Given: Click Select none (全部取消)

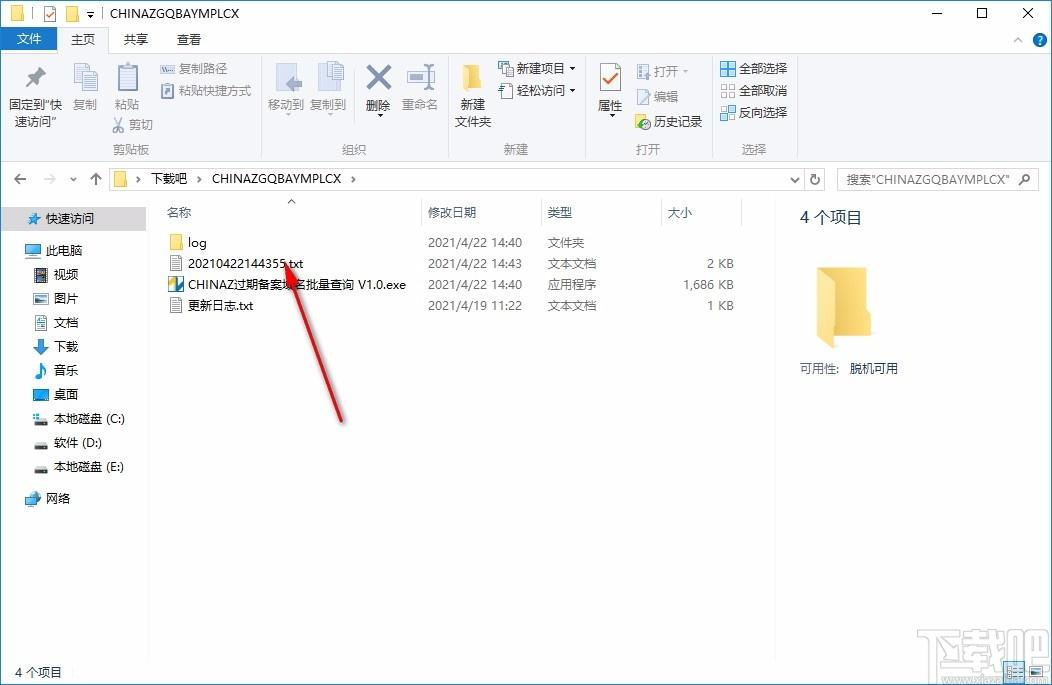Looking at the screenshot, I should click(753, 91).
